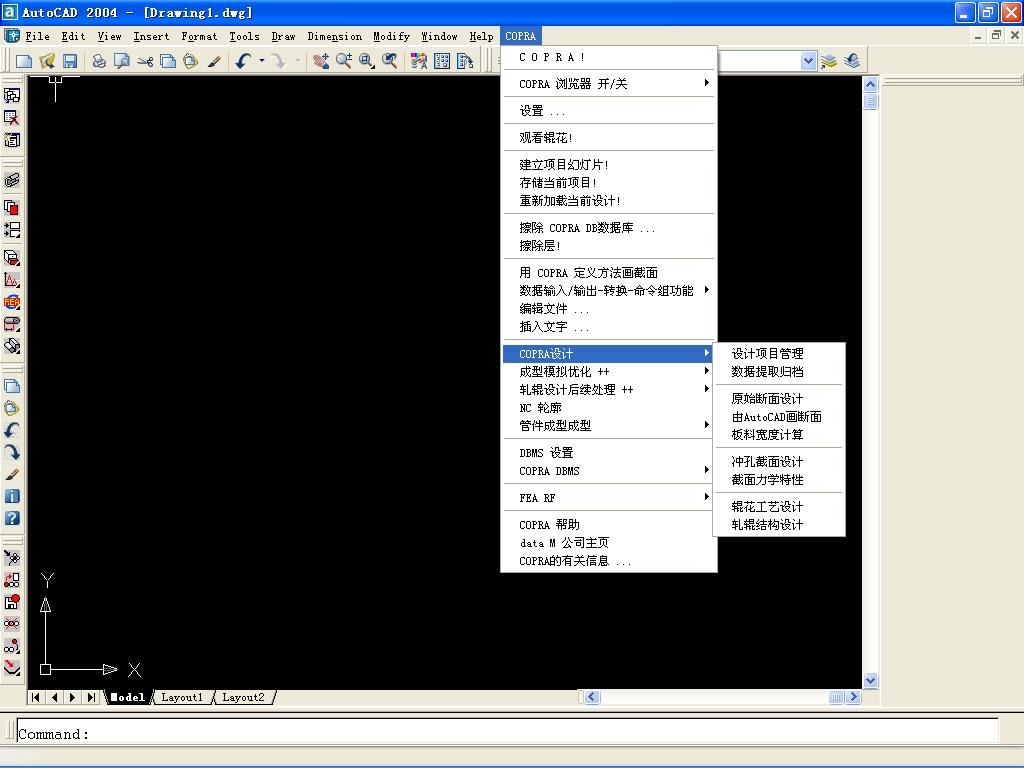
Task: Click the red FEA icon in left toolbar
Action: coord(12,302)
